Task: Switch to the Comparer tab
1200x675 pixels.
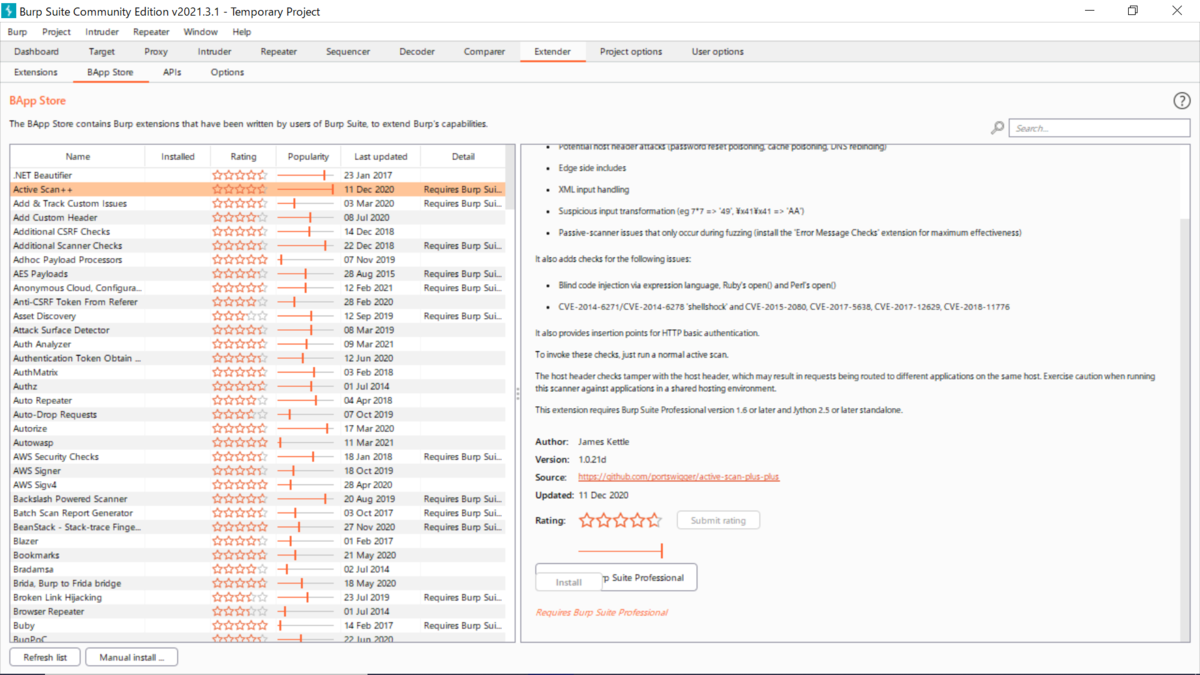Action: (x=484, y=52)
